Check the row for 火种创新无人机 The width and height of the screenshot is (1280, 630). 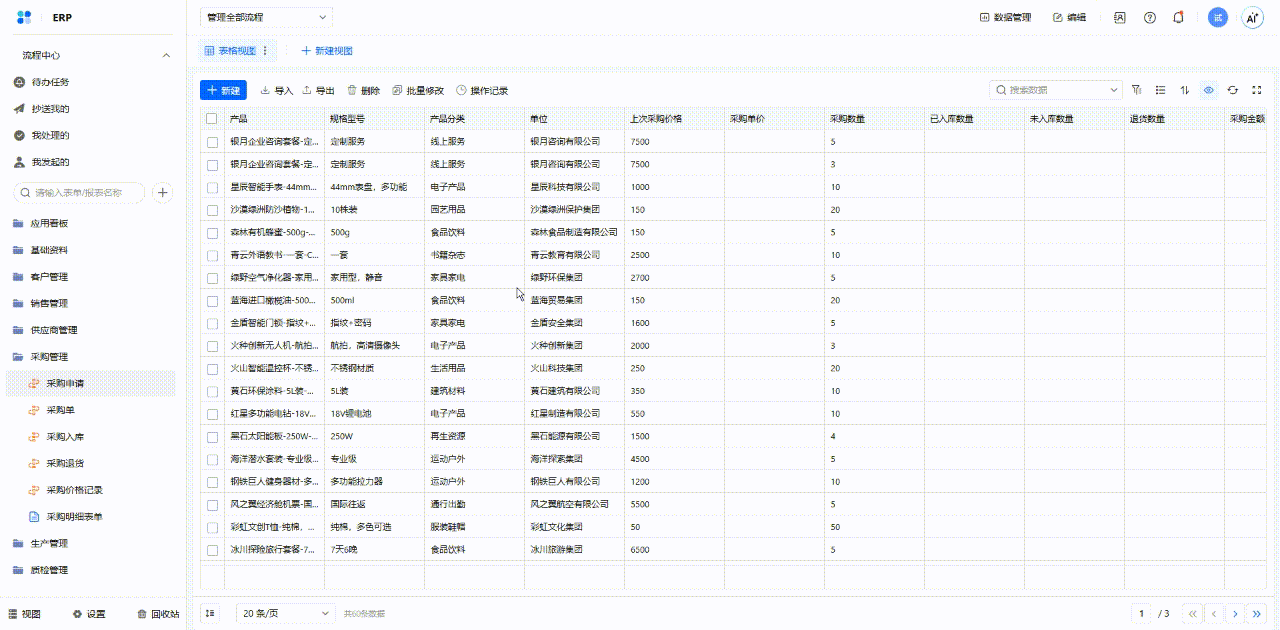click(x=212, y=346)
